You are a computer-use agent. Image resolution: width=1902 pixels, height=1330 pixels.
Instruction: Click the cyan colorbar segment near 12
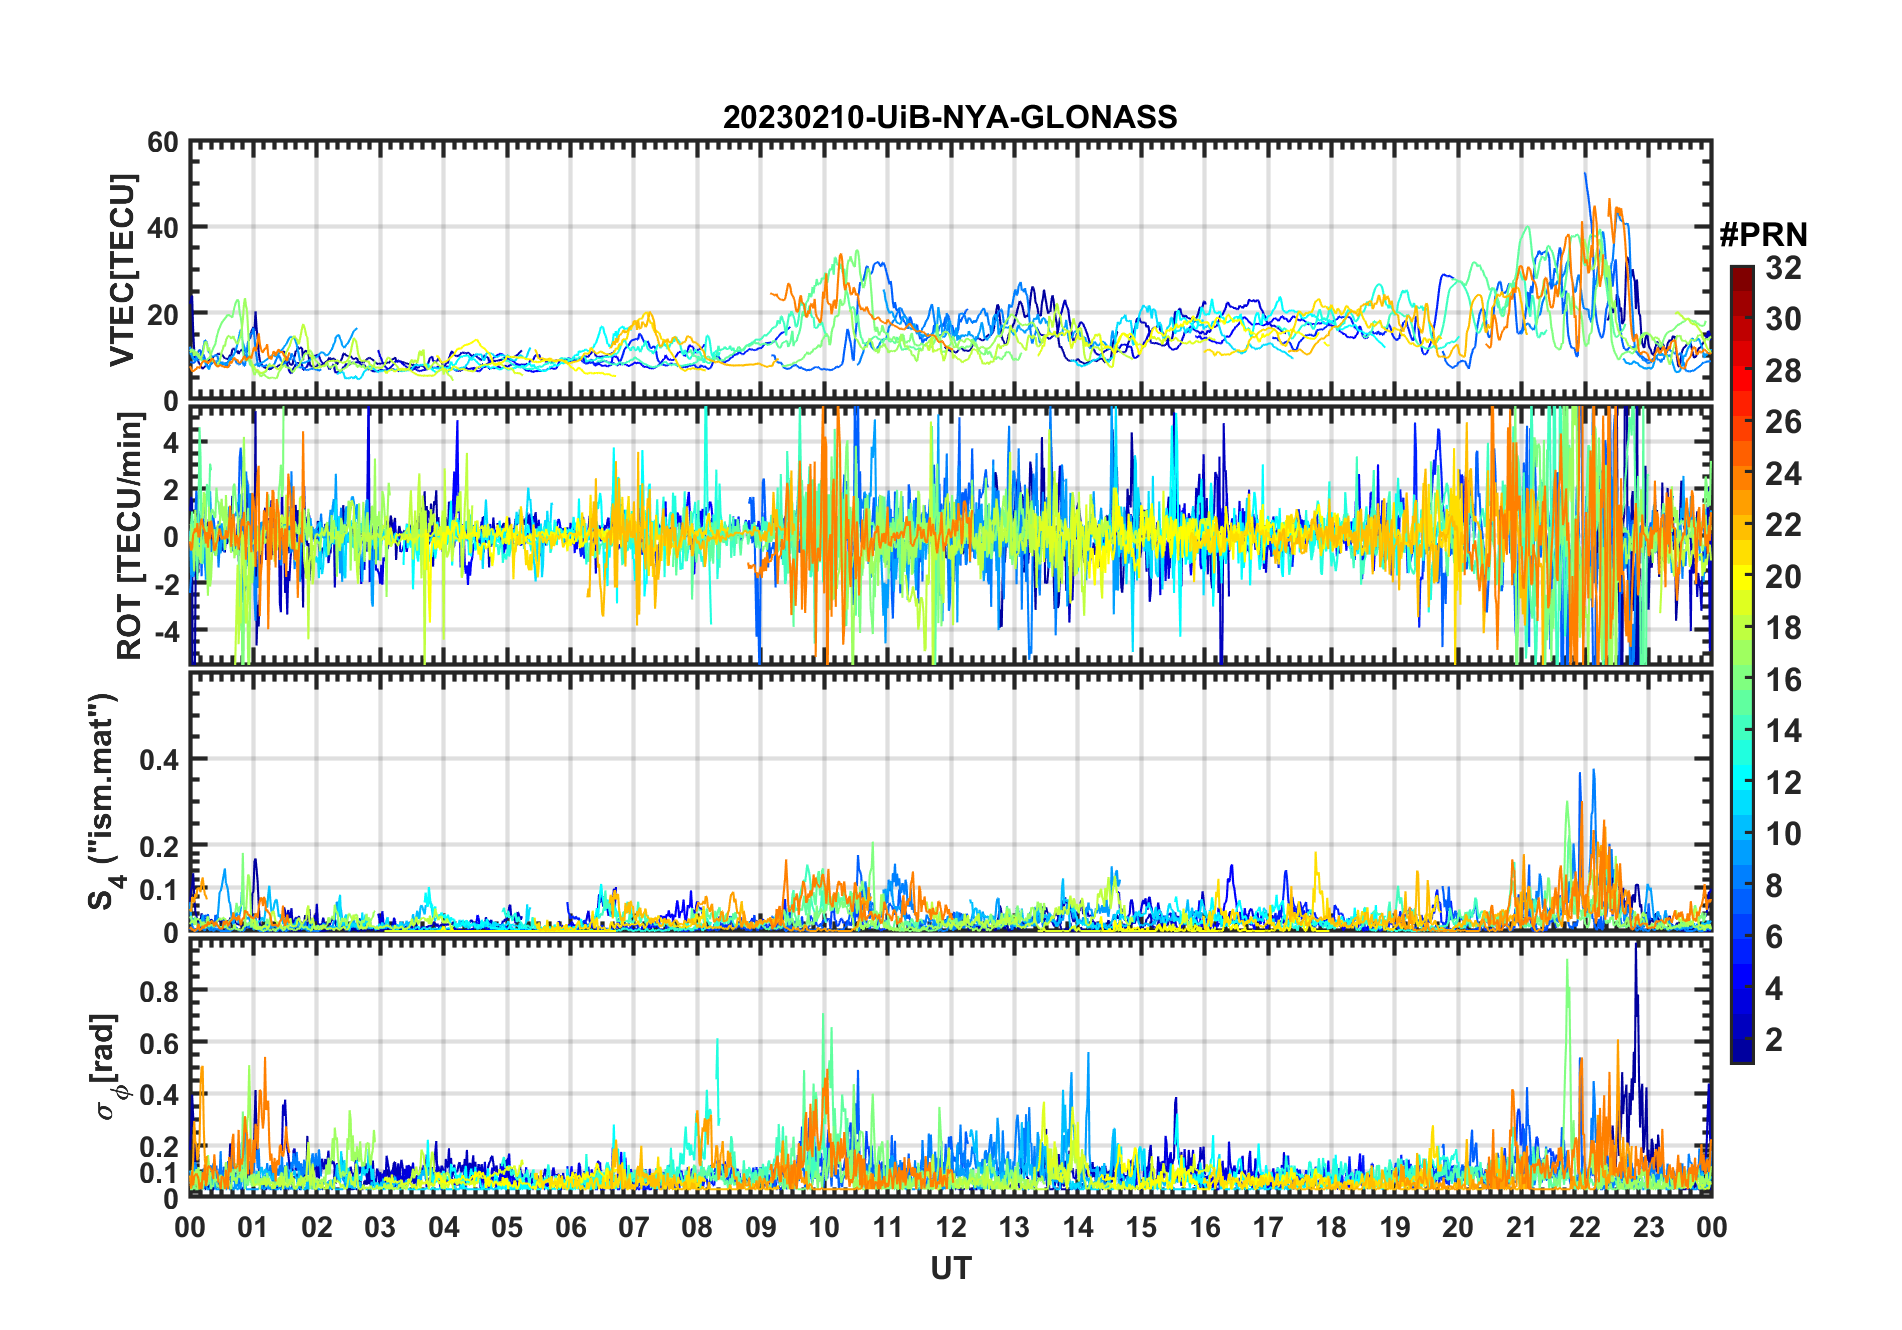[1742, 782]
